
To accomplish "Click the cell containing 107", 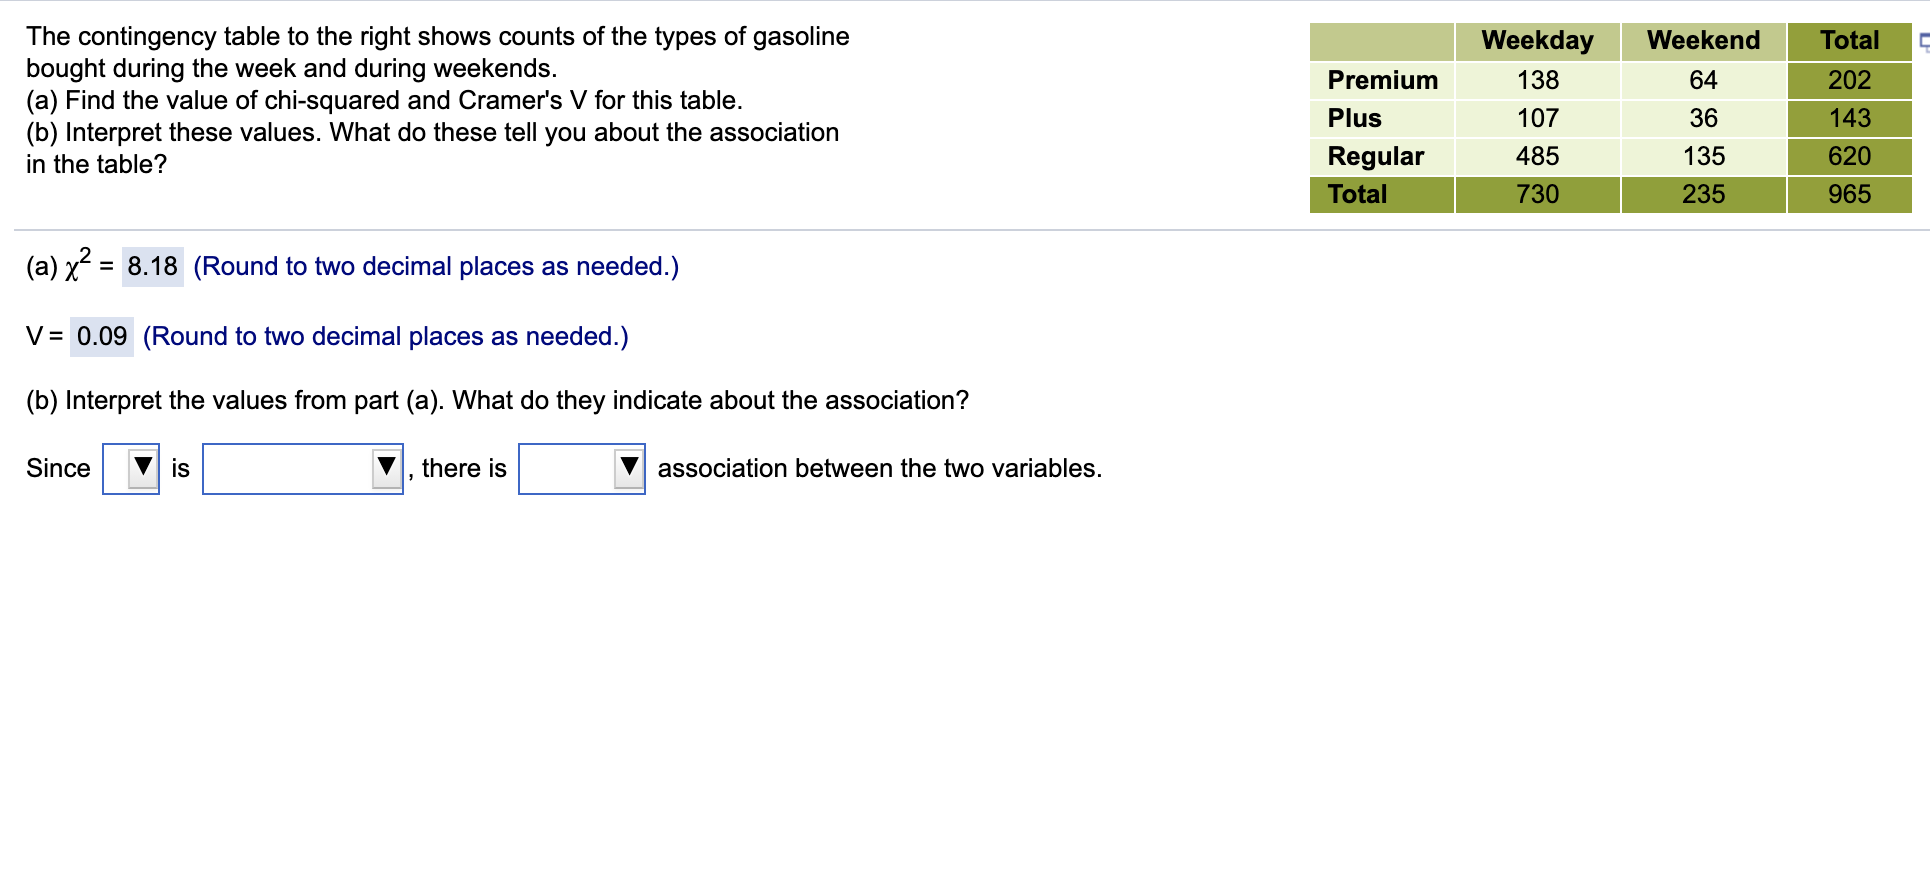I will [x=1537, y=118].
